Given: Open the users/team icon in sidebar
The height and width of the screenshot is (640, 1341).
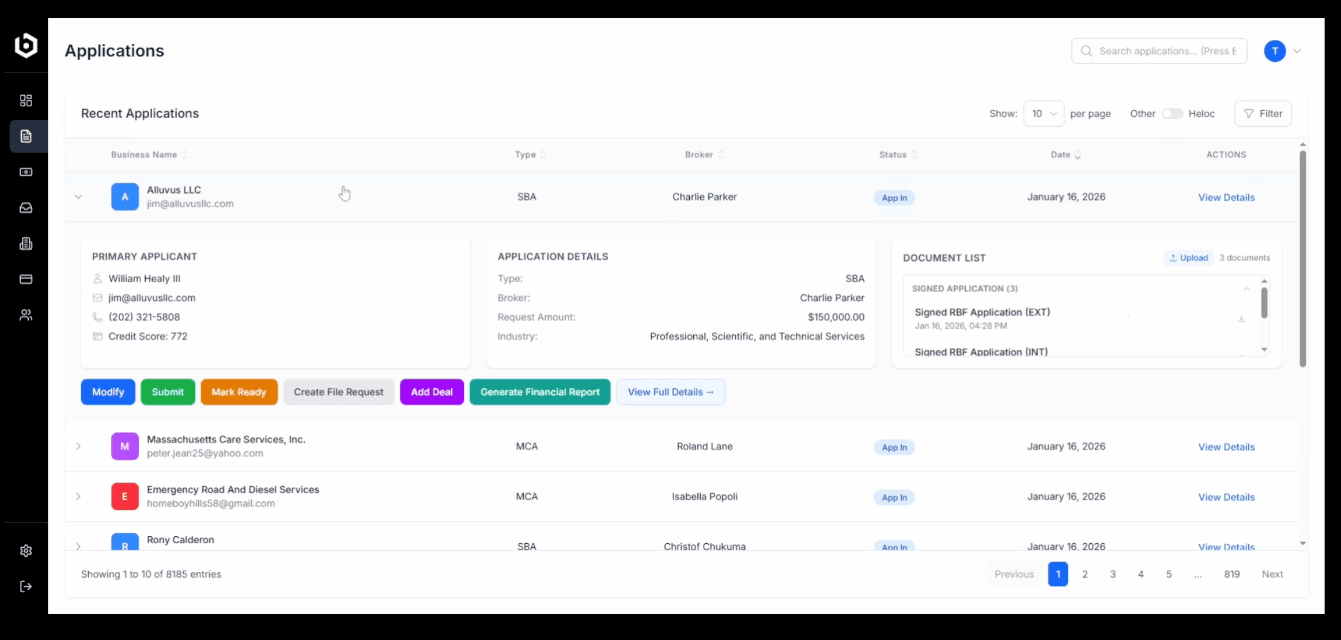Looking at the screenshot, I should [26, 314].
